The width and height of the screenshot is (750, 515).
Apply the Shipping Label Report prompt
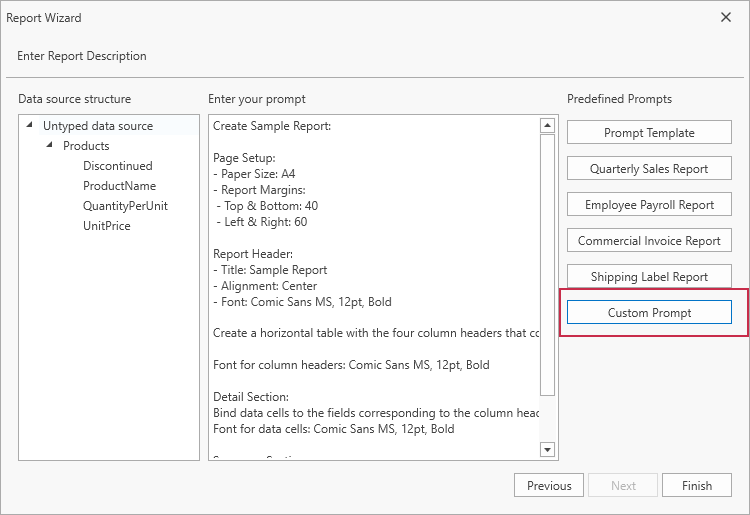(x=649, y=277)
